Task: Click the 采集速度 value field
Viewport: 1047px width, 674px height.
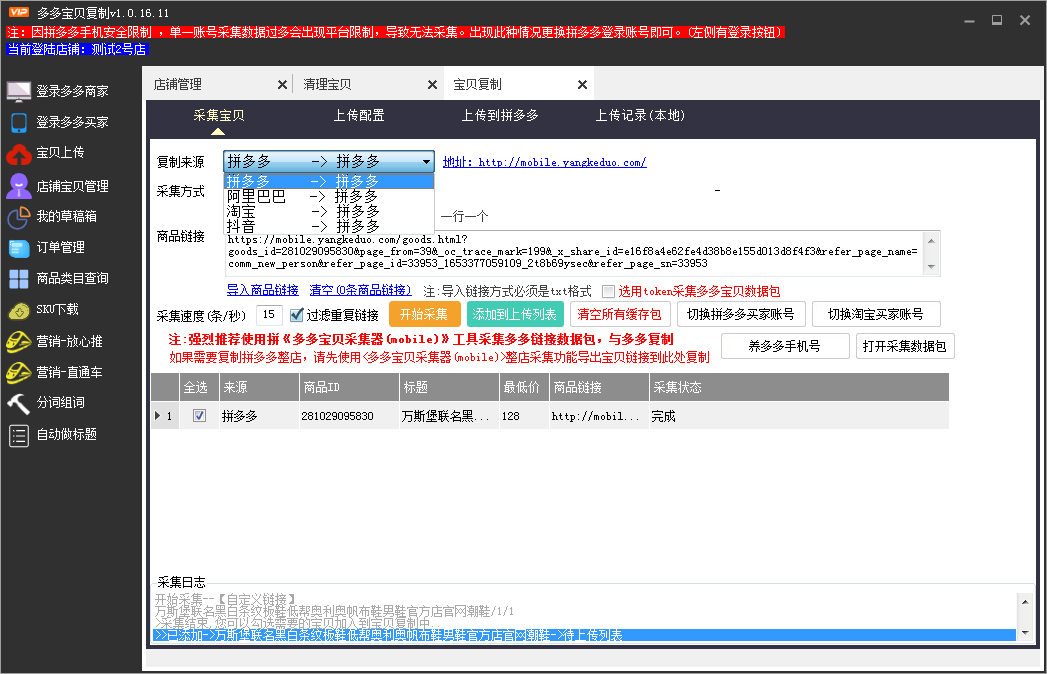Action: (269, 315)
